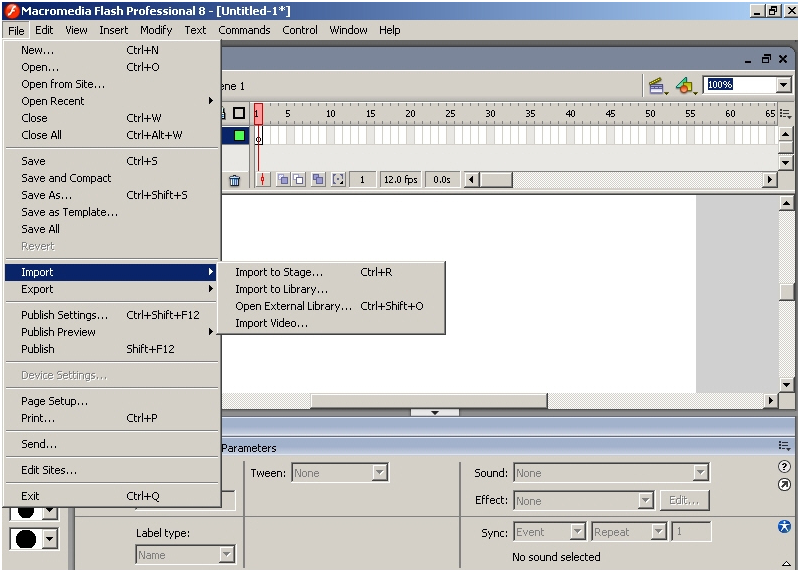The width and height of the screenshot is (798, 572).
Task: Choose Open from Site...
Action: (x=111, y=84)
